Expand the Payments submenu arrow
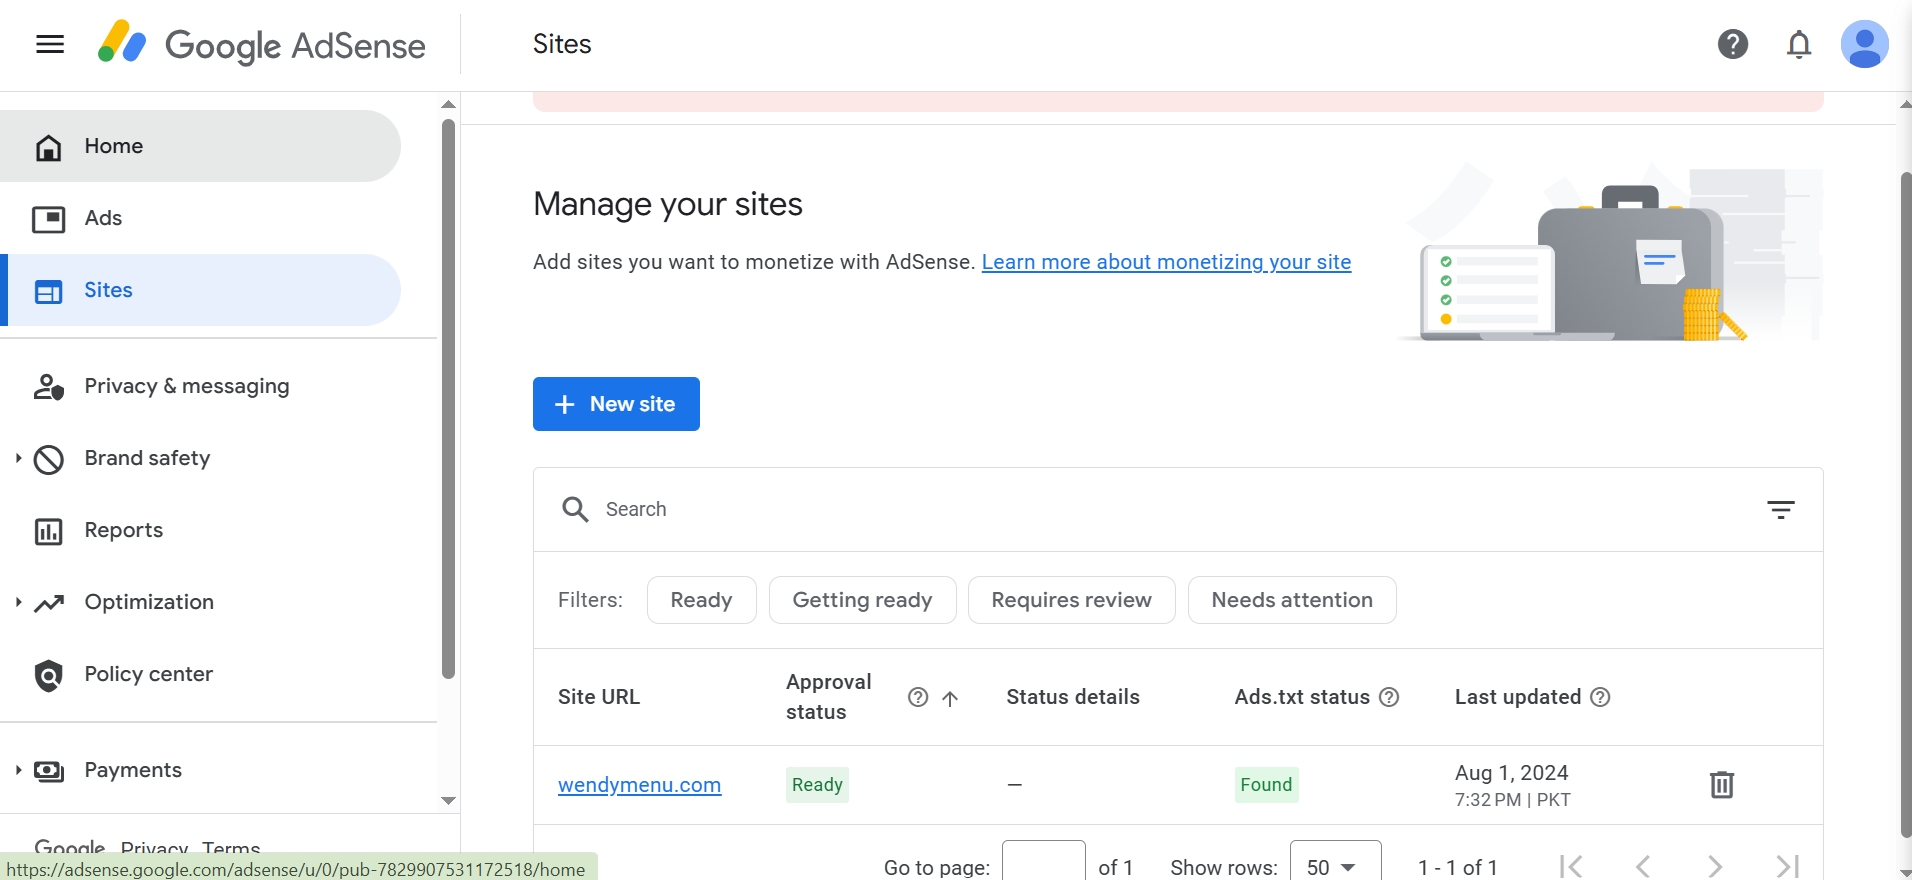The height and width of the screenshot is (880, 1912). pyautogui.click(x=18, y=770)
